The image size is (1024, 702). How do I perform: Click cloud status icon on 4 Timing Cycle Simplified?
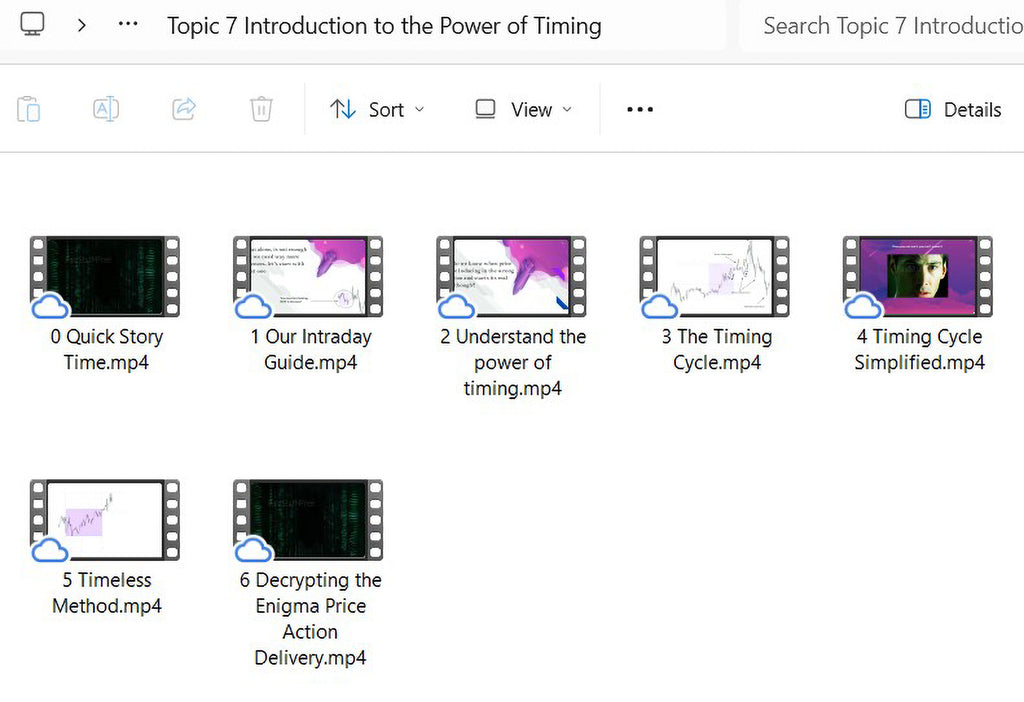863,306
